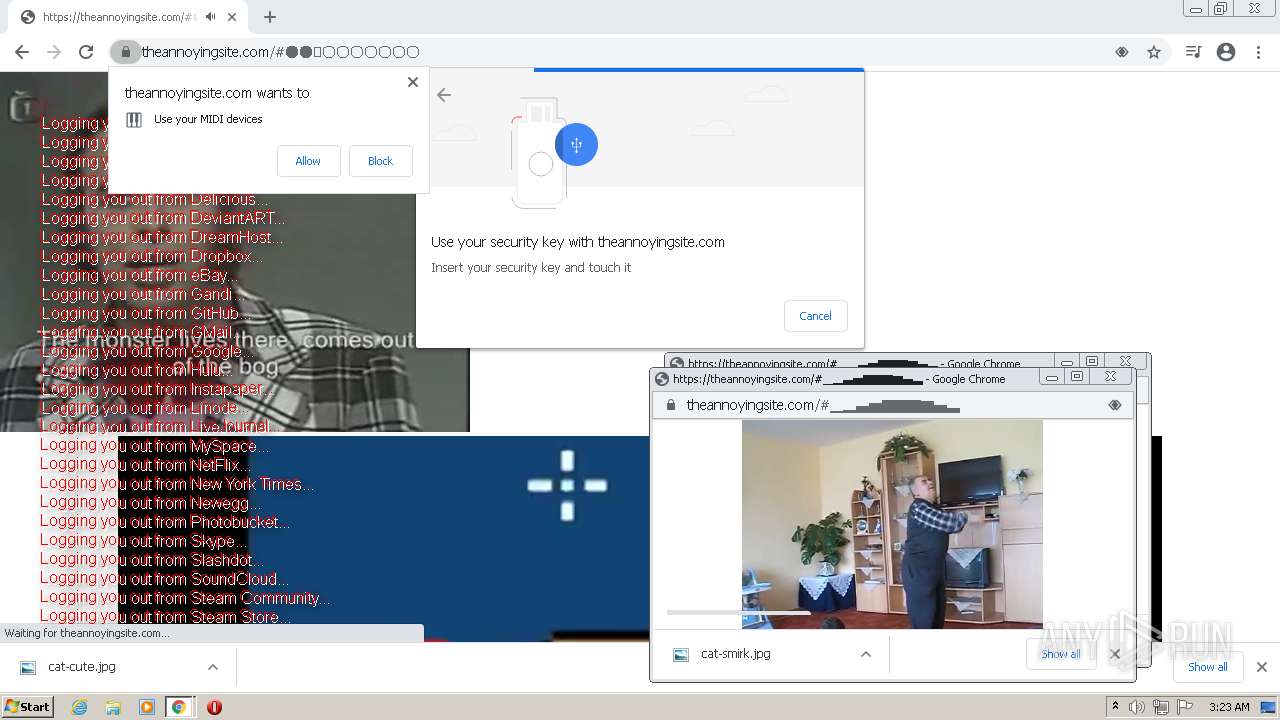Open Action Center flag icon
Image resolution: width=1280 pixels, height=720 pixels.
tap(1184, 707)
